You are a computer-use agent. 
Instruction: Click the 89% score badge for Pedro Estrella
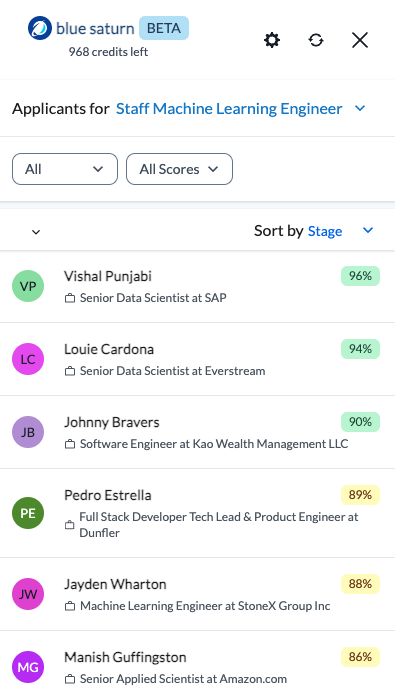pos(360,495)
